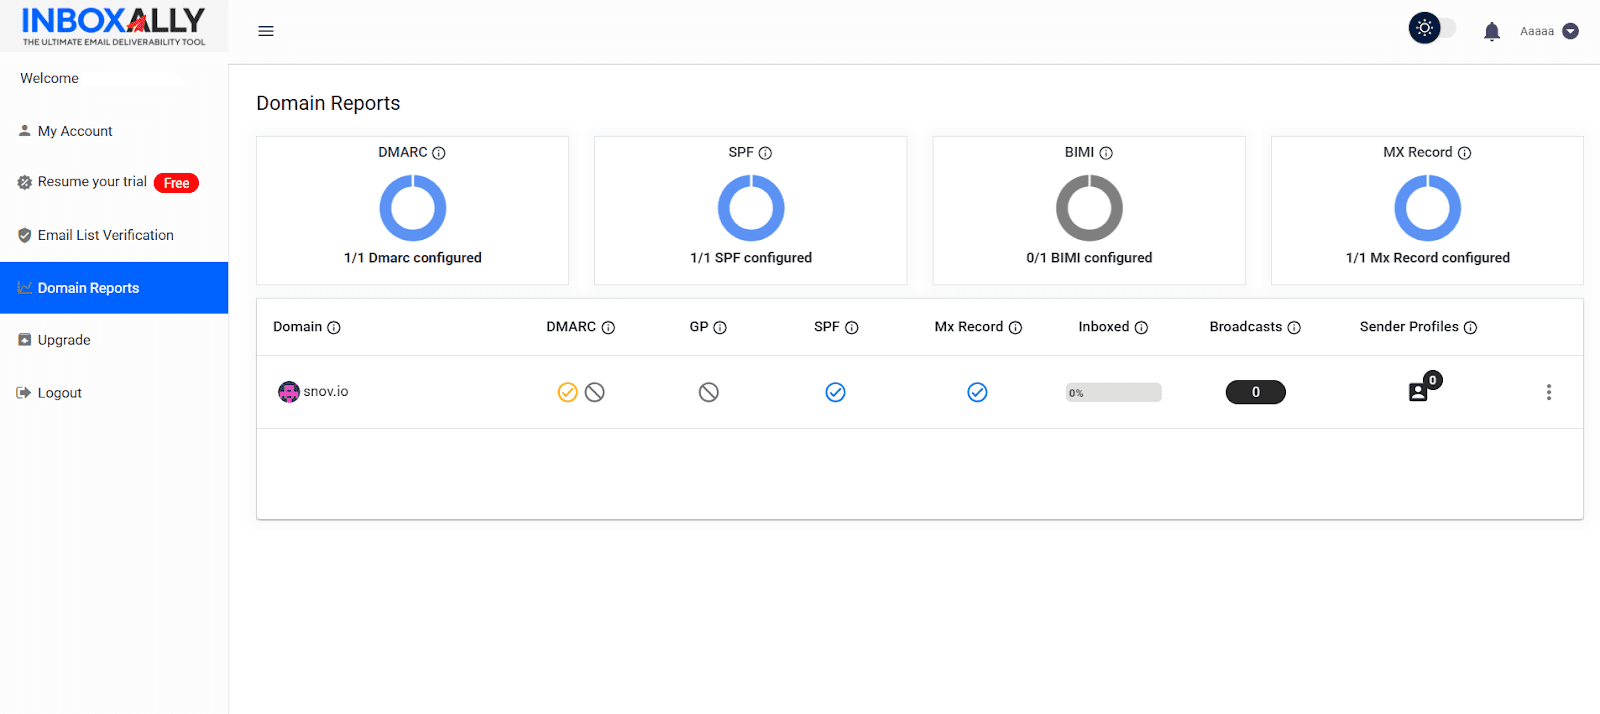
Task: Click the snov.io domain name
Action: click(326, 391)
